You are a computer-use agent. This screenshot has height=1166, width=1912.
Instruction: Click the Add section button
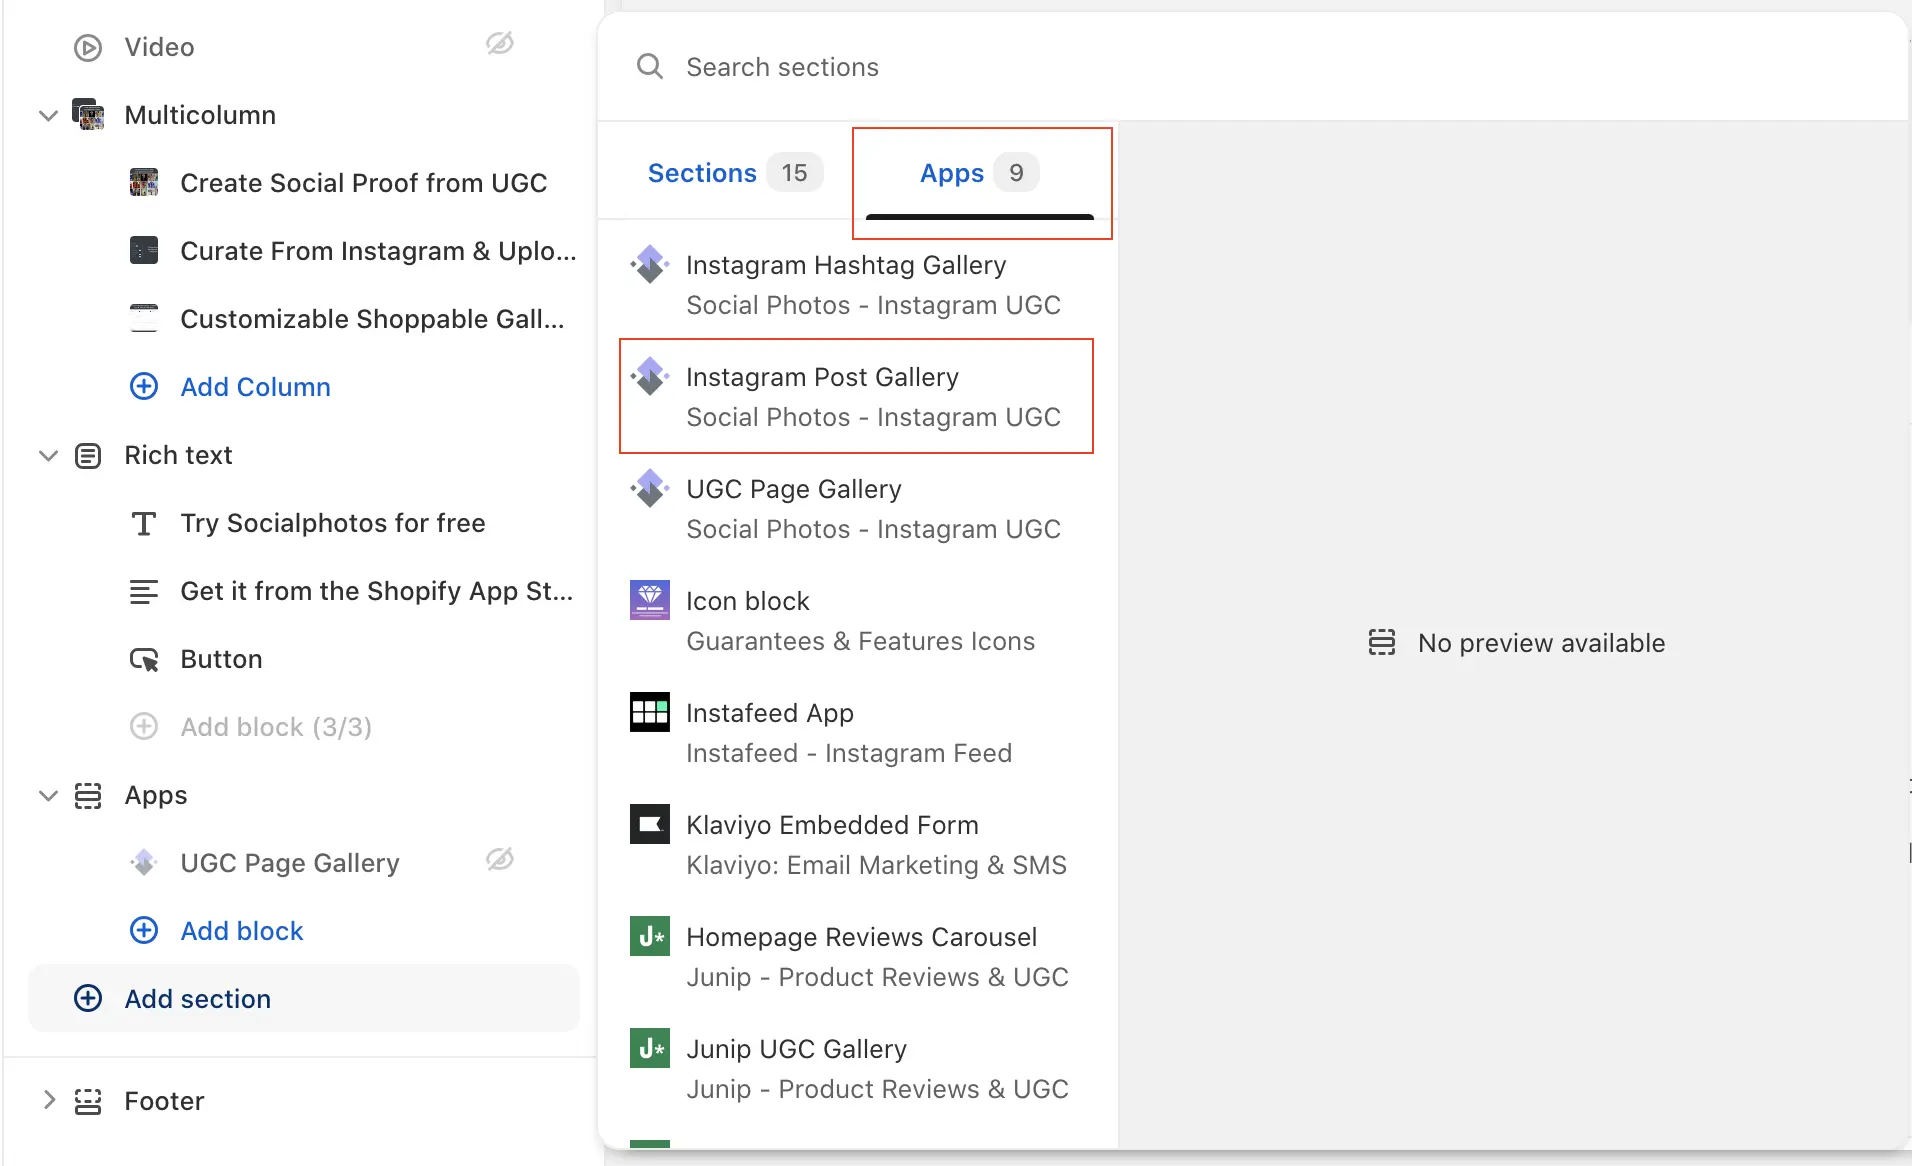[304, 998]
